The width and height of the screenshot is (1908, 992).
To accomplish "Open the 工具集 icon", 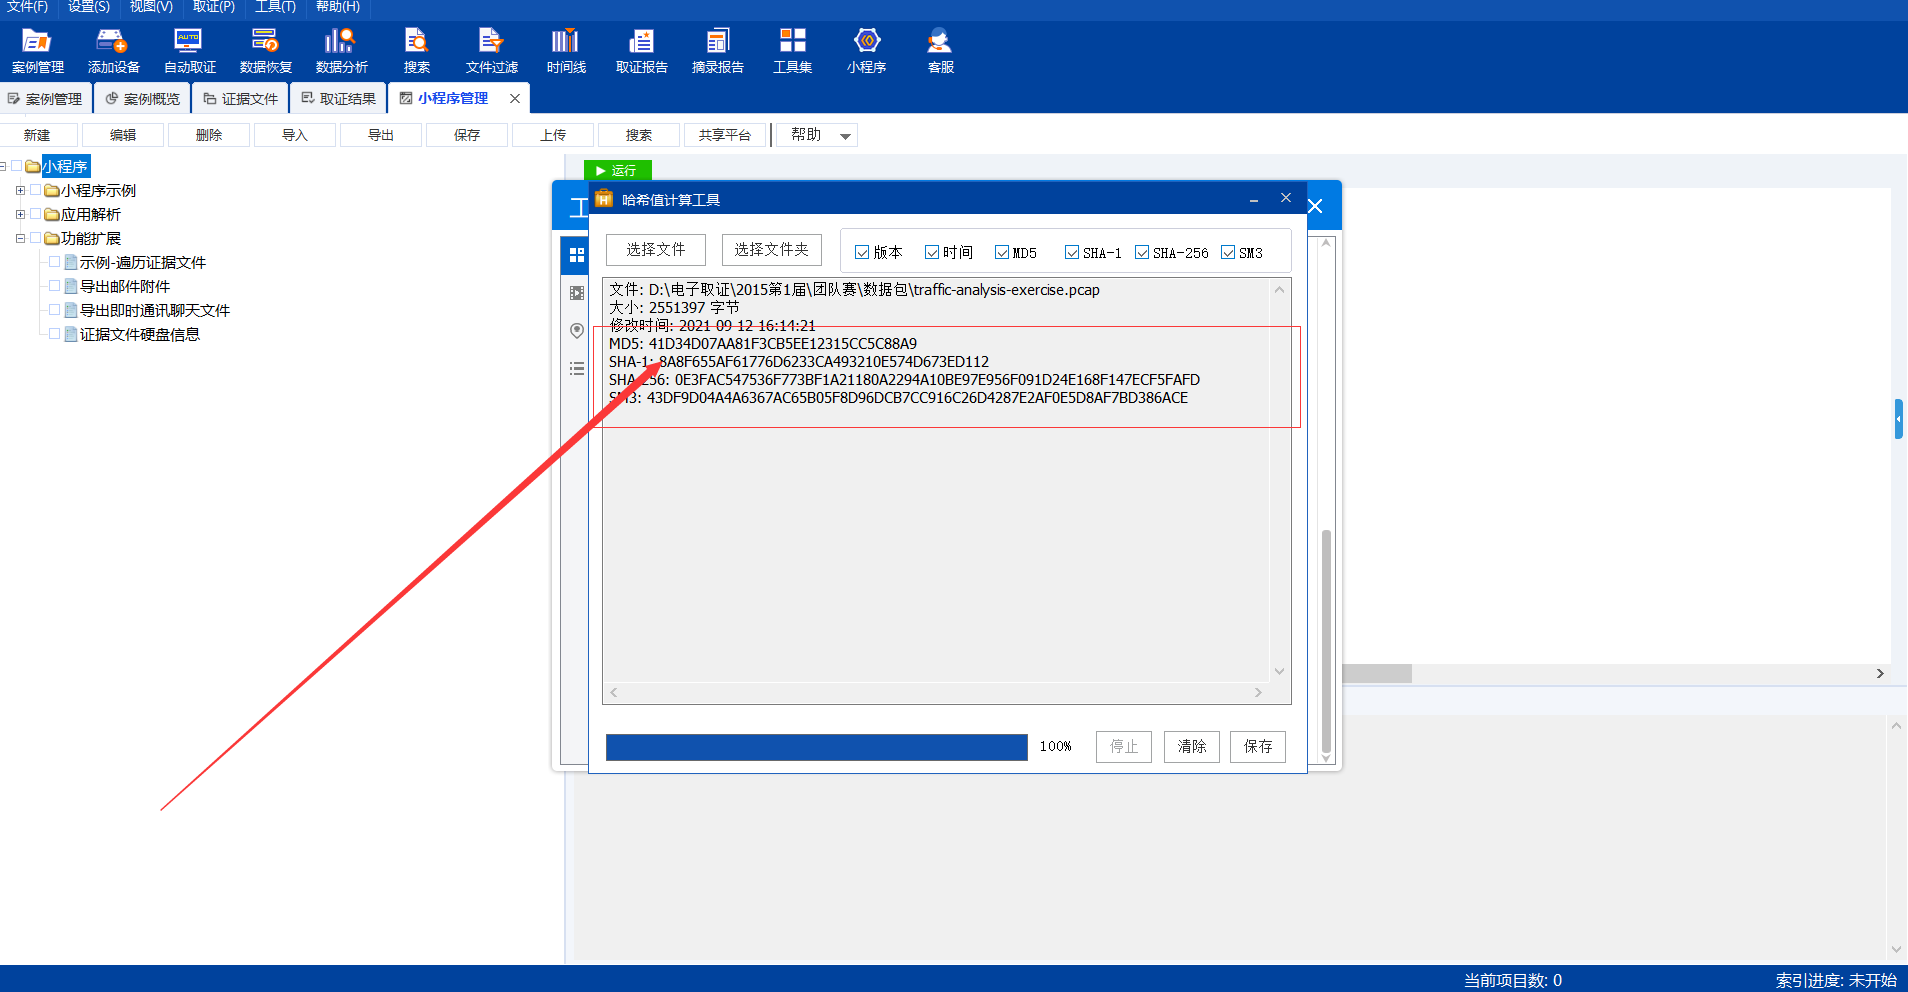I will click(x=792, y=51).
